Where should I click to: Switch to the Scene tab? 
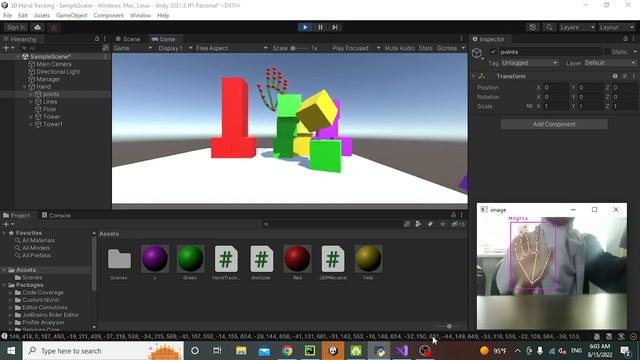[x=128, y=39]
